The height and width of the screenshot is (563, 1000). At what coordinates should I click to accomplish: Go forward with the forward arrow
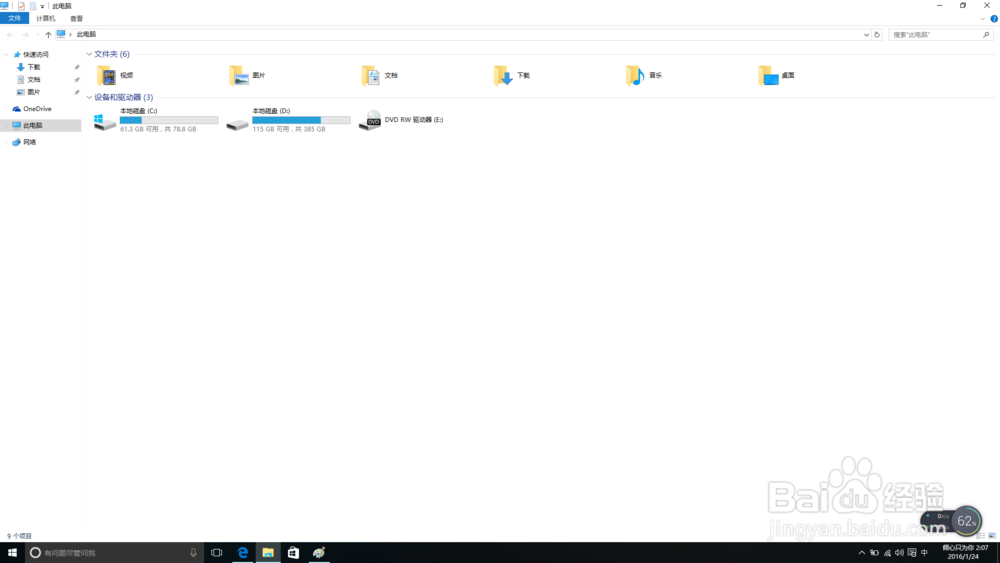coord(25,35)
